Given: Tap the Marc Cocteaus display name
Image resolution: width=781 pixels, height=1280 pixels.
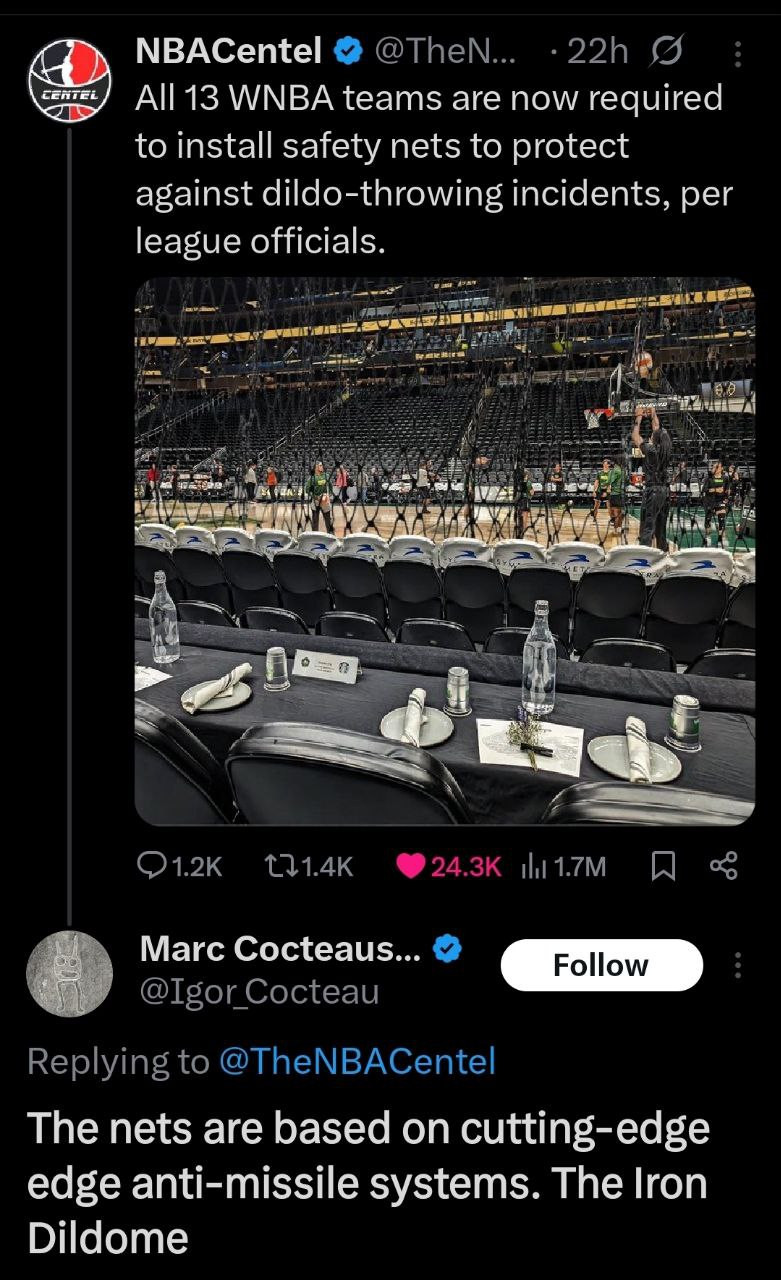Looking at the screenshot, I should (x=281, y=949).
